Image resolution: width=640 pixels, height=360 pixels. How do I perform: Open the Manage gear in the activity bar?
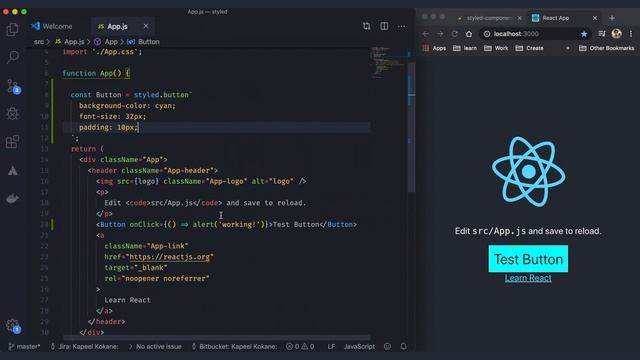point(13,325)
